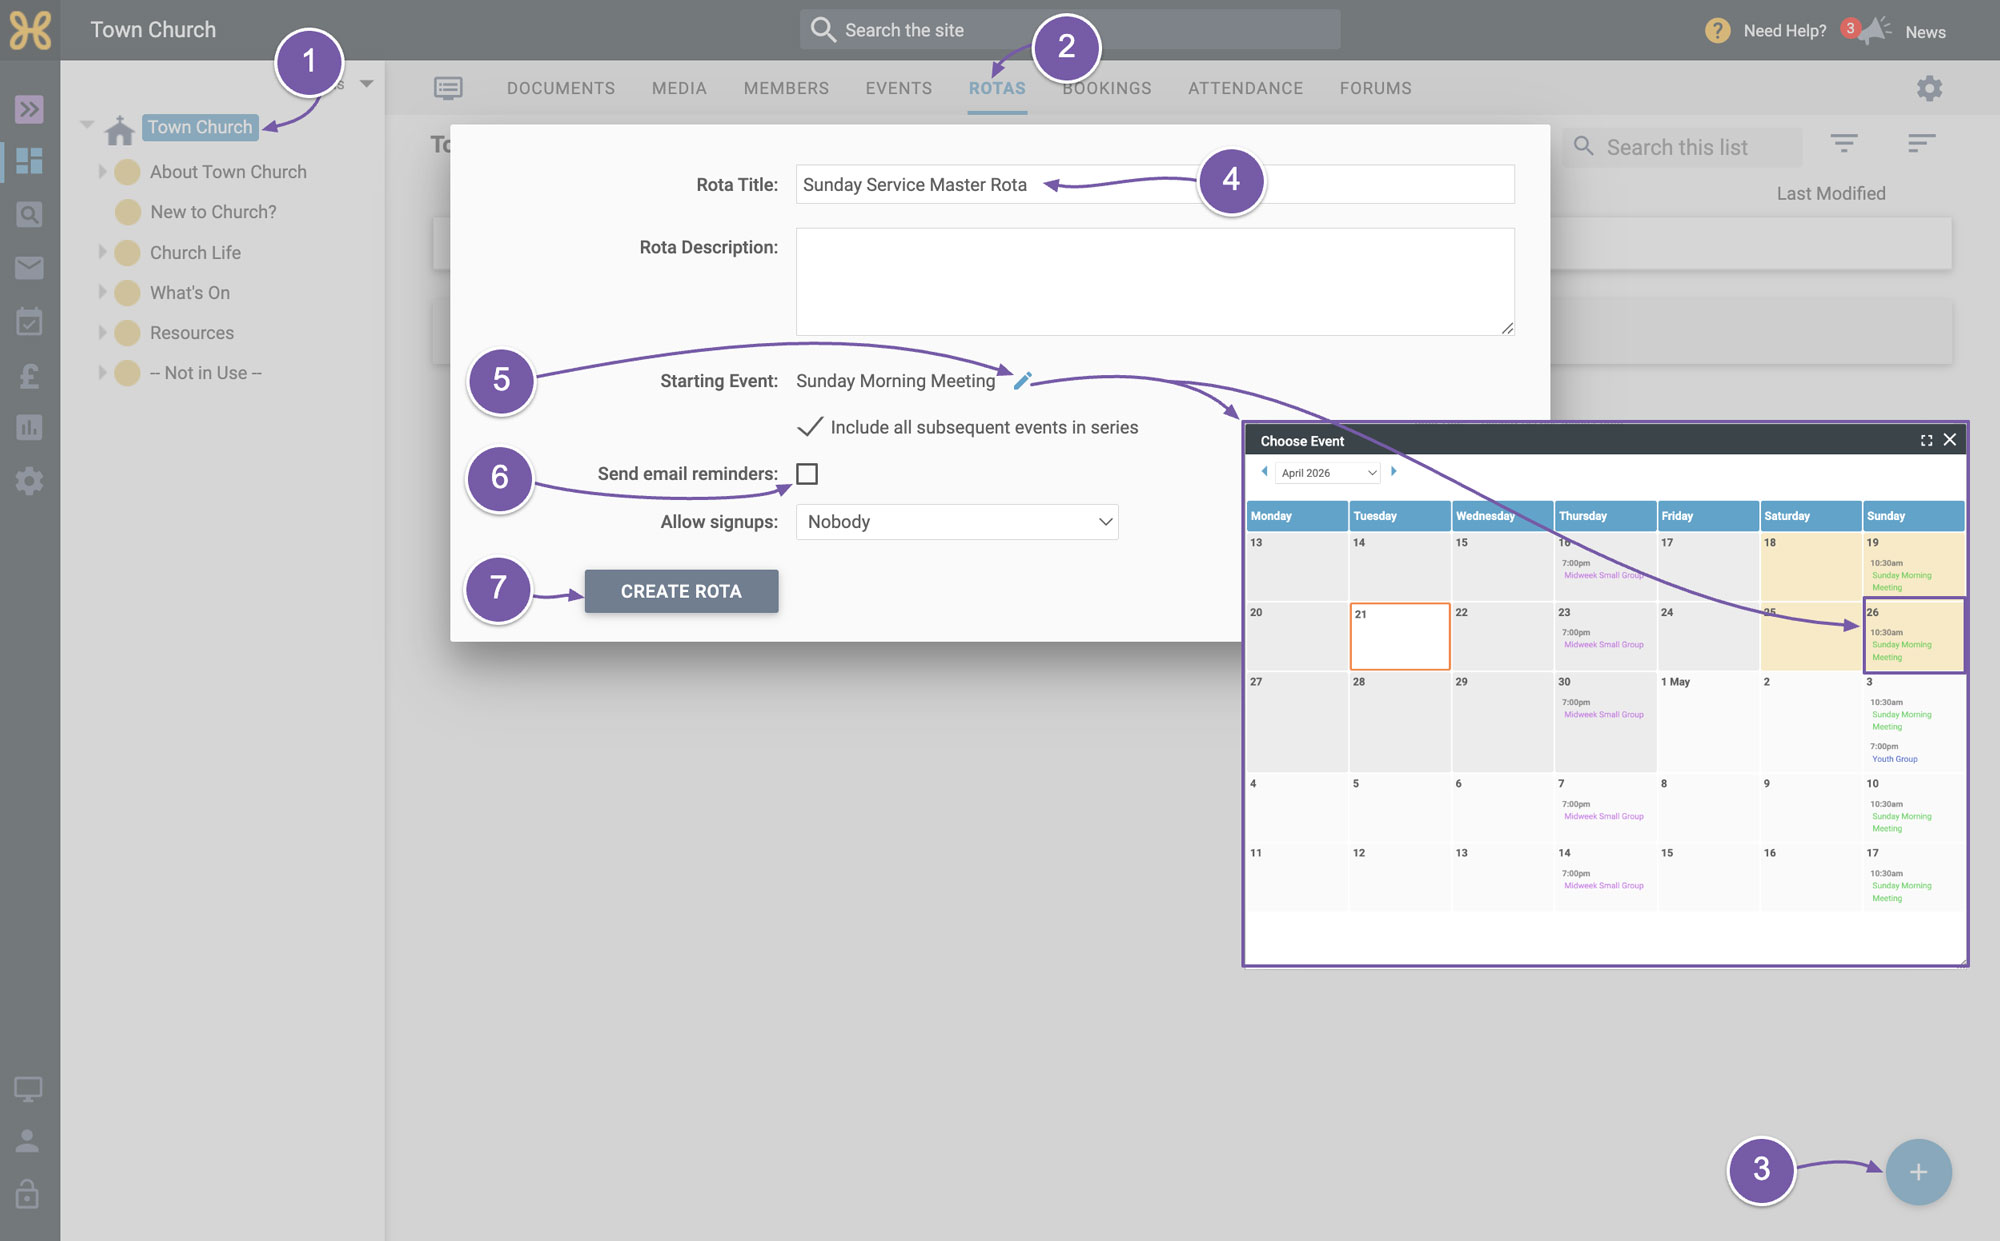Open the Allow signups dropdown
The image size is (2000, 1241).
point(957,522)
